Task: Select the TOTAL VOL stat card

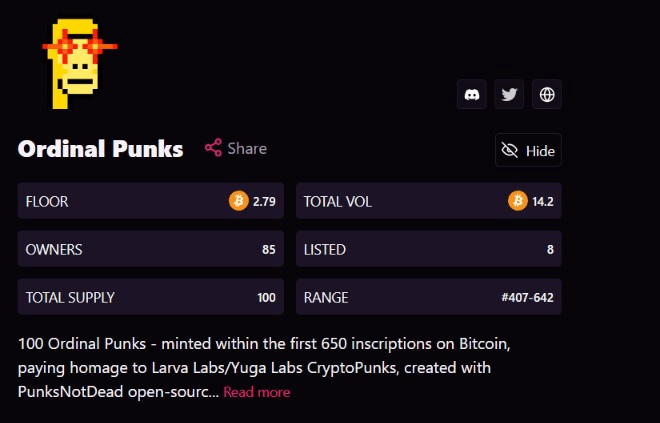Action: (x=428, y=201)
